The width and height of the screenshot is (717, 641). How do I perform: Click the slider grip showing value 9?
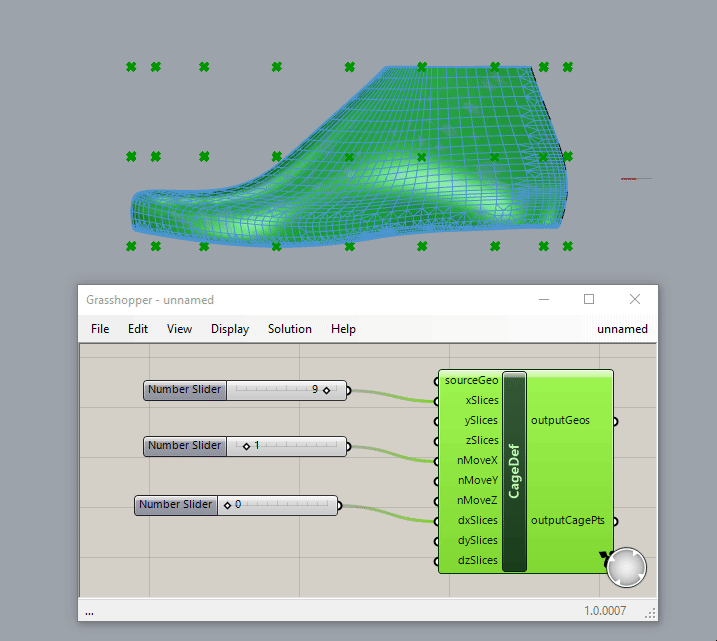326,390
